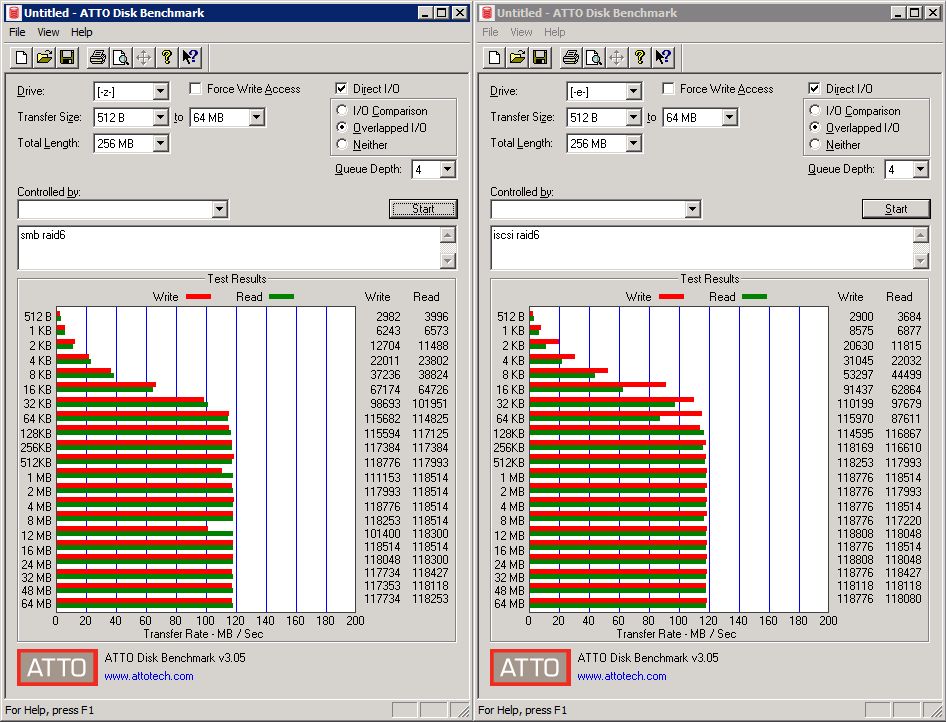
Task: Enable Force Write Access in right window
Action: tap(668, 89)
